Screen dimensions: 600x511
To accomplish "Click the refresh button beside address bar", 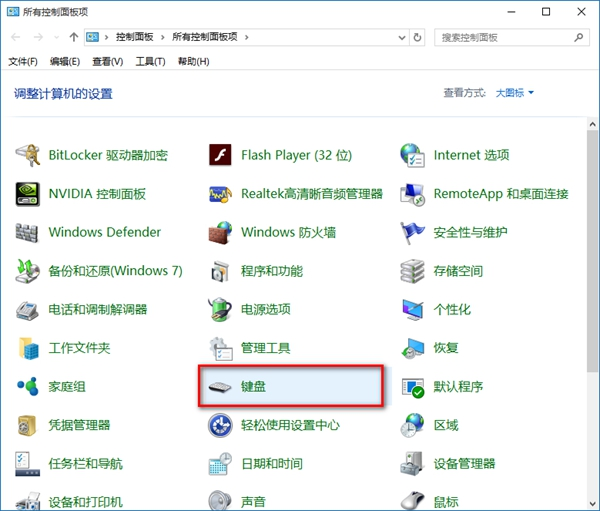I will coord(418,37).
